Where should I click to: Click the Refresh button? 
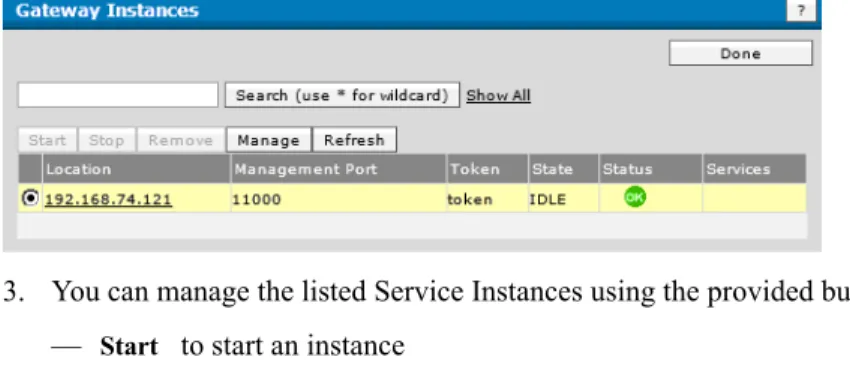[x=354, y=140]
